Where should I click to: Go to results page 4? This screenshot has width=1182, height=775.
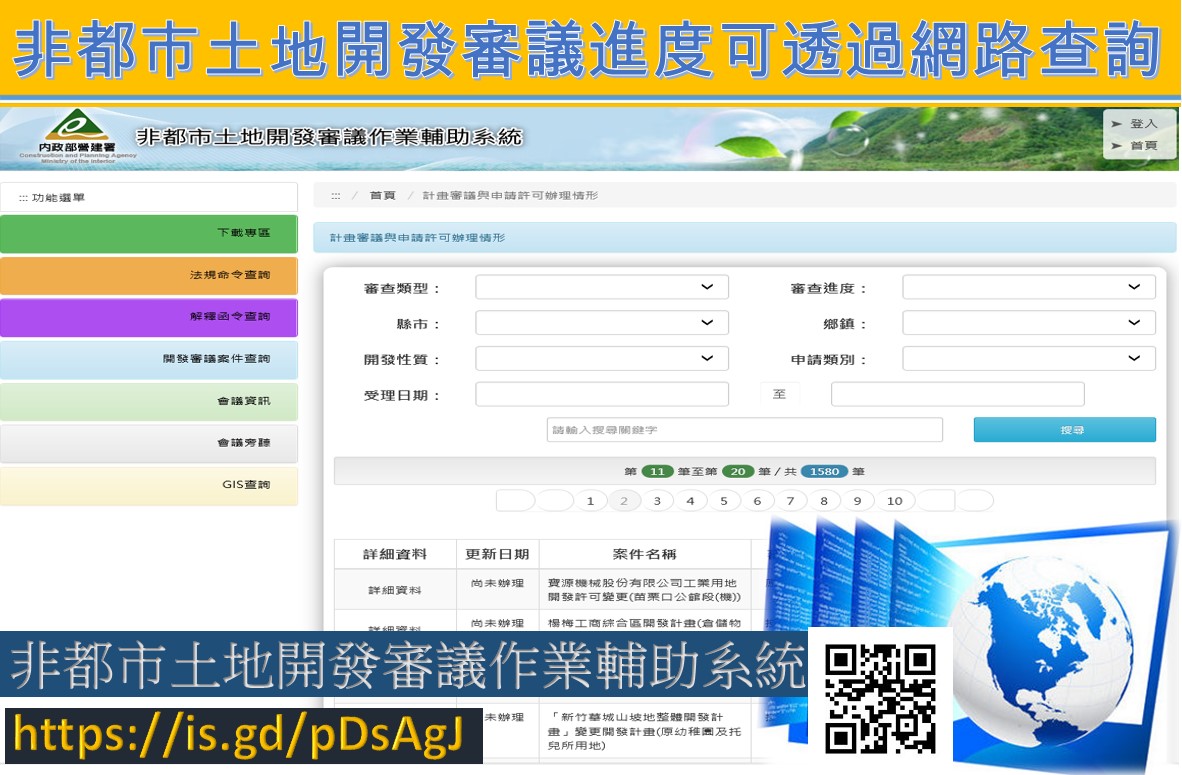(691, 501)
